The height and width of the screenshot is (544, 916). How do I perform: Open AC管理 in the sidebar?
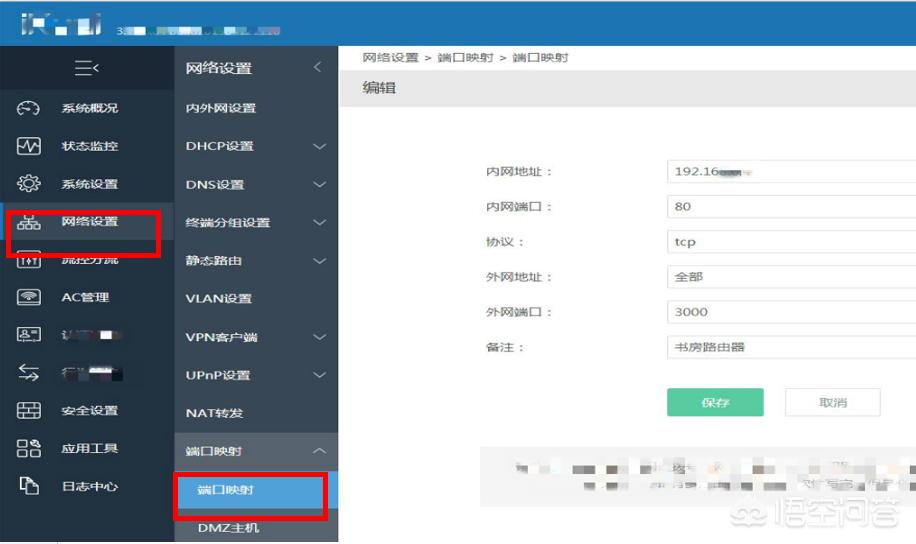[85, 297]
